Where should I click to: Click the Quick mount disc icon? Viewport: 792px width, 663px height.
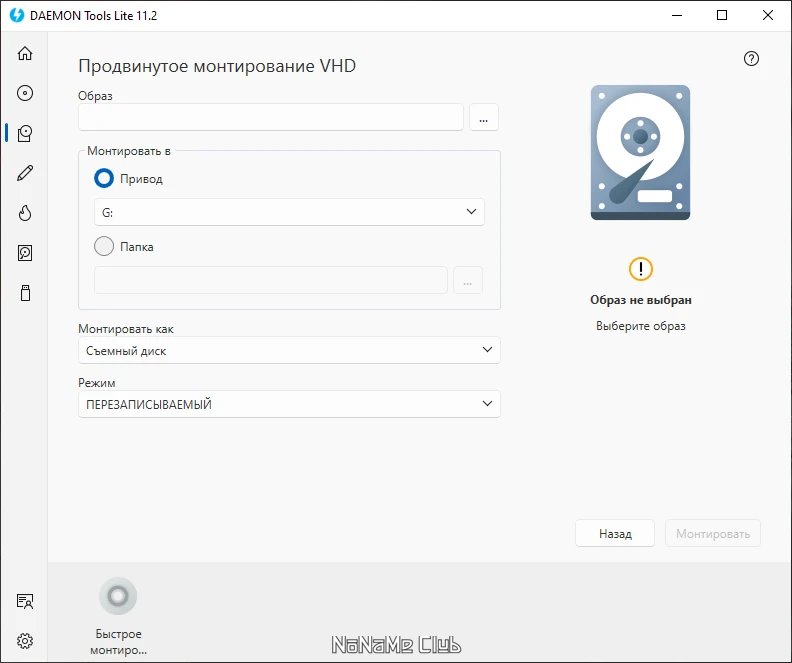[x=118, y=596]
